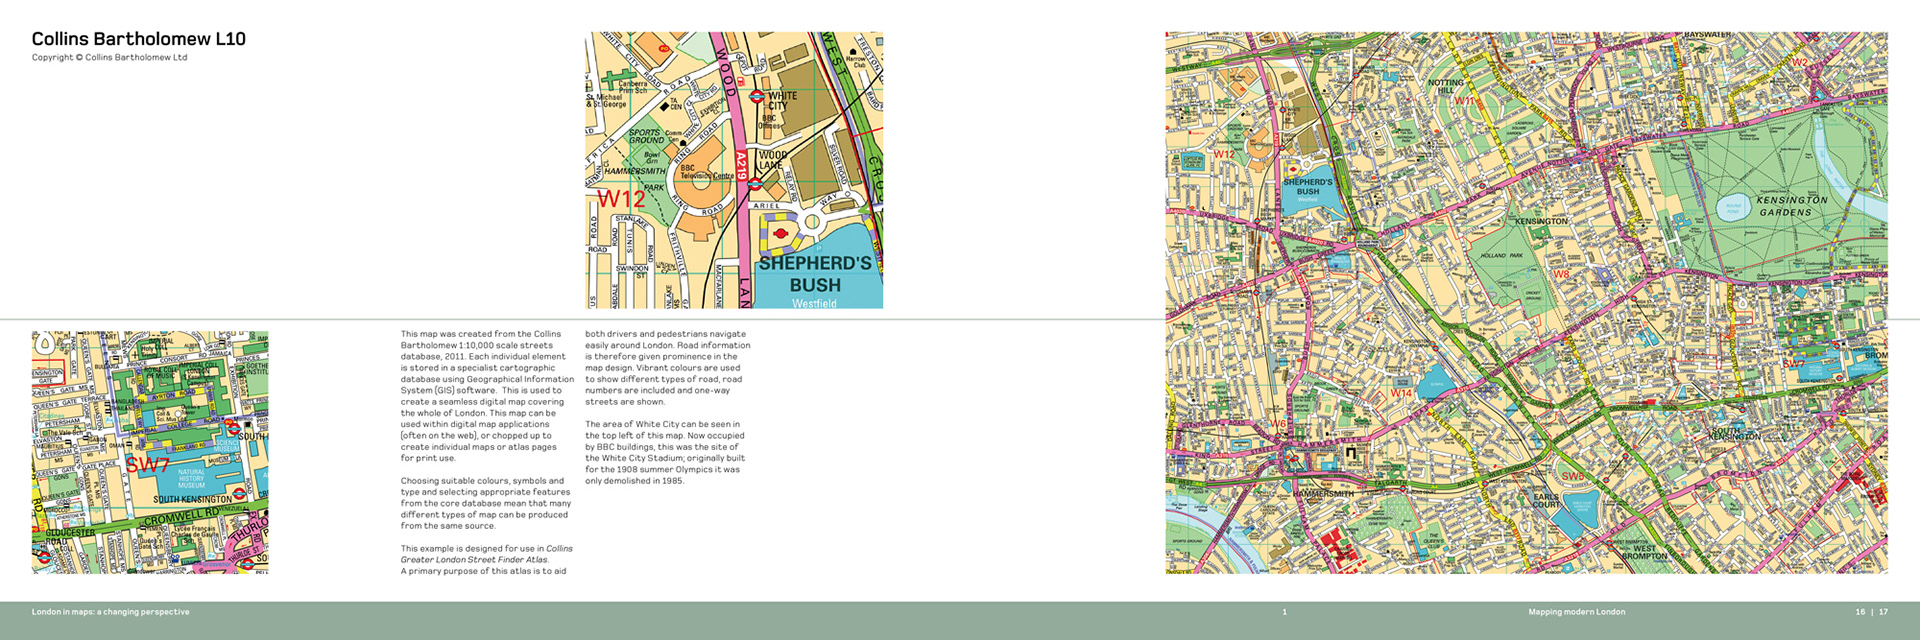Select paragraph starting 'Choosing suitable colours'
Image resolution: width=1920 pixels, height=640 pixels.
pyautogui.click(x=486, y=503)
